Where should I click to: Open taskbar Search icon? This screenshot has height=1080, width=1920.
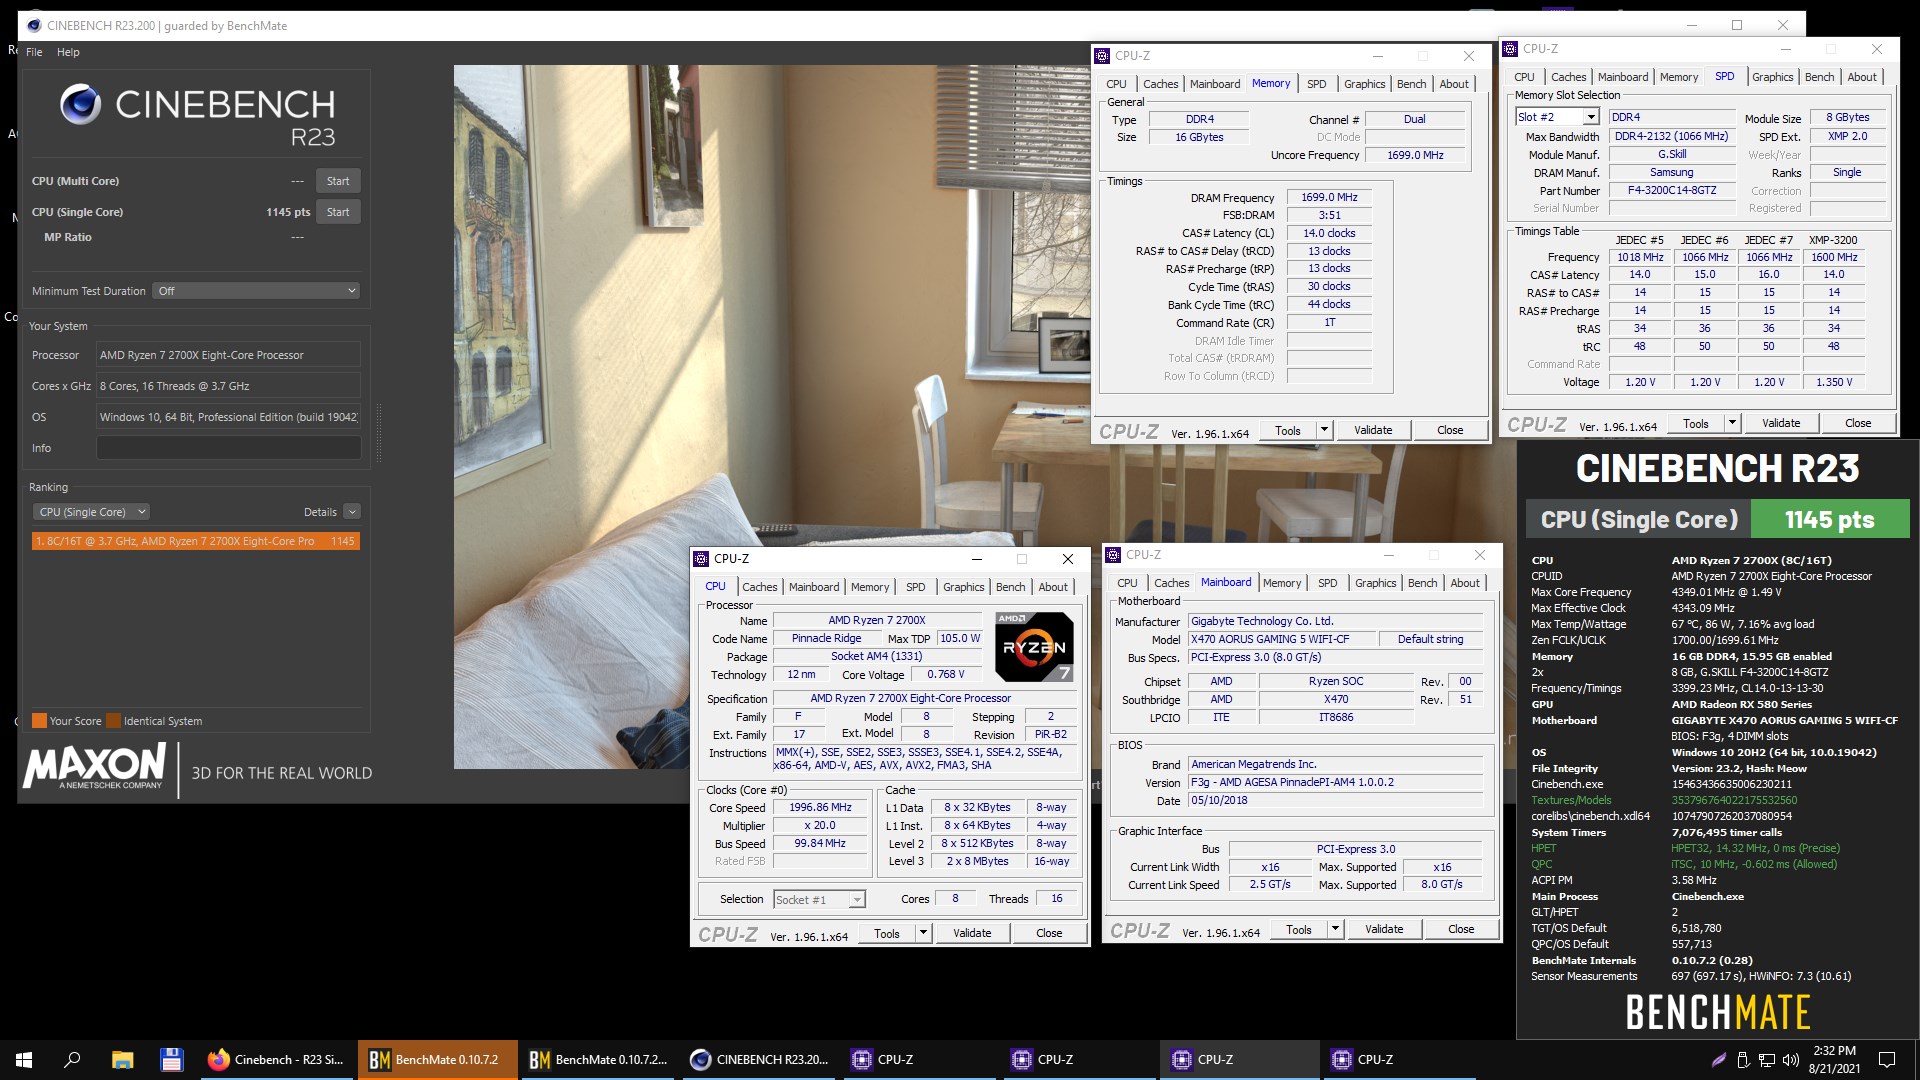(x=72, y=1060)
